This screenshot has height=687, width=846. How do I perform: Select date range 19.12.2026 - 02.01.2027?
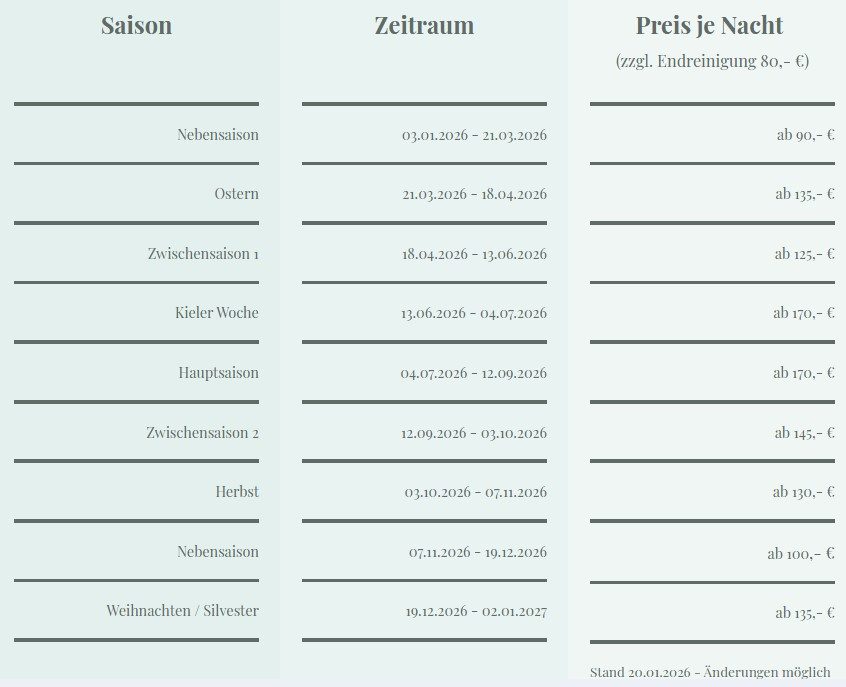click(x=476, y=611)
